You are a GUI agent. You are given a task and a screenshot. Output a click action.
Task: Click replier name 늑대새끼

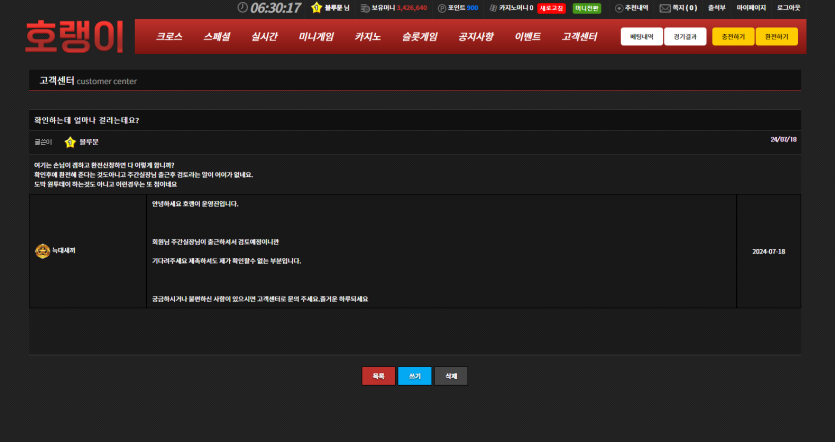pos(64,250)
